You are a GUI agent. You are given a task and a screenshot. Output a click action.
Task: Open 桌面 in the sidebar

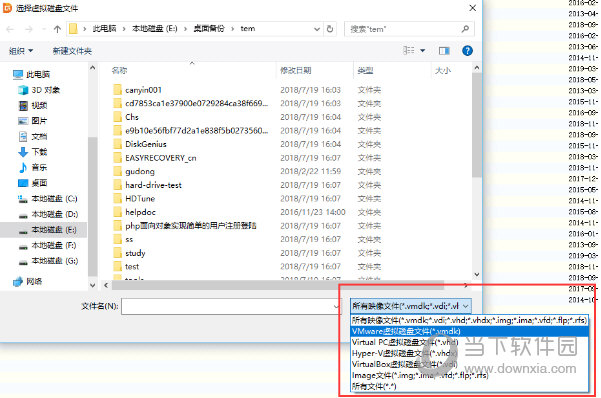click(33, 183)
